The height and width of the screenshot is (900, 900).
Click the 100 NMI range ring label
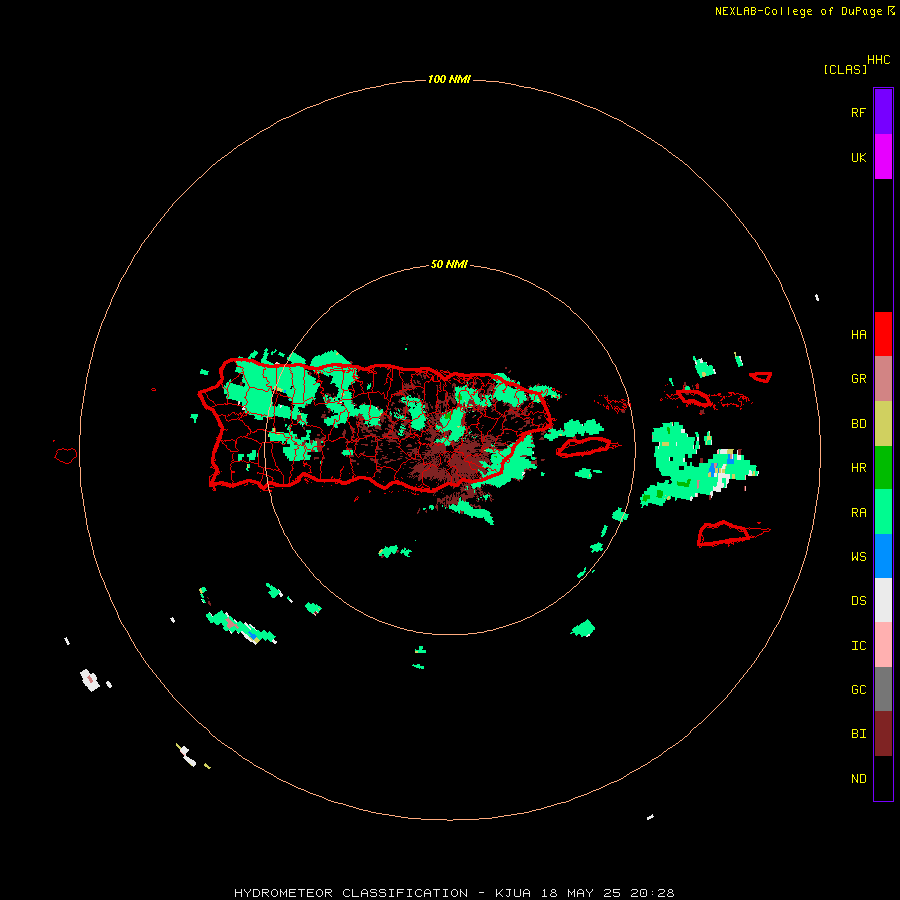coord(449,79)
